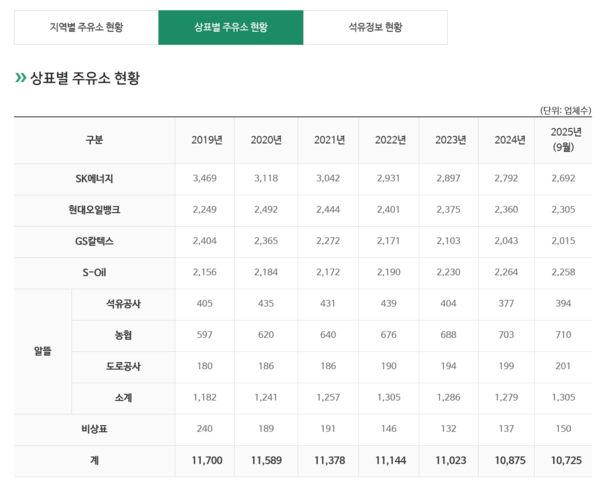Click total value 11,144
This screenshot has width=600, height=485.
pos(390,461)
